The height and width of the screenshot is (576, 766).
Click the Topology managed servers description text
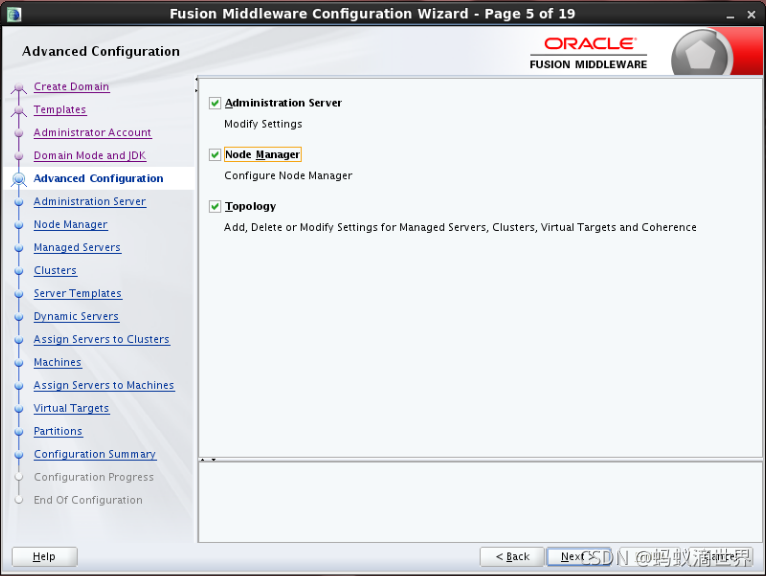(460, 227)
